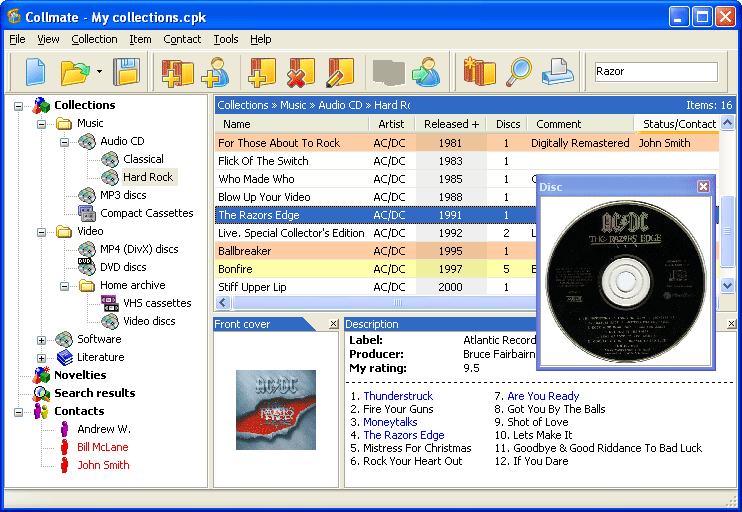Select the Classical collection disc icon
Image resolution: width=742 pixels, height=512 pixels.
pyautogui.click(x=110, y=159)
